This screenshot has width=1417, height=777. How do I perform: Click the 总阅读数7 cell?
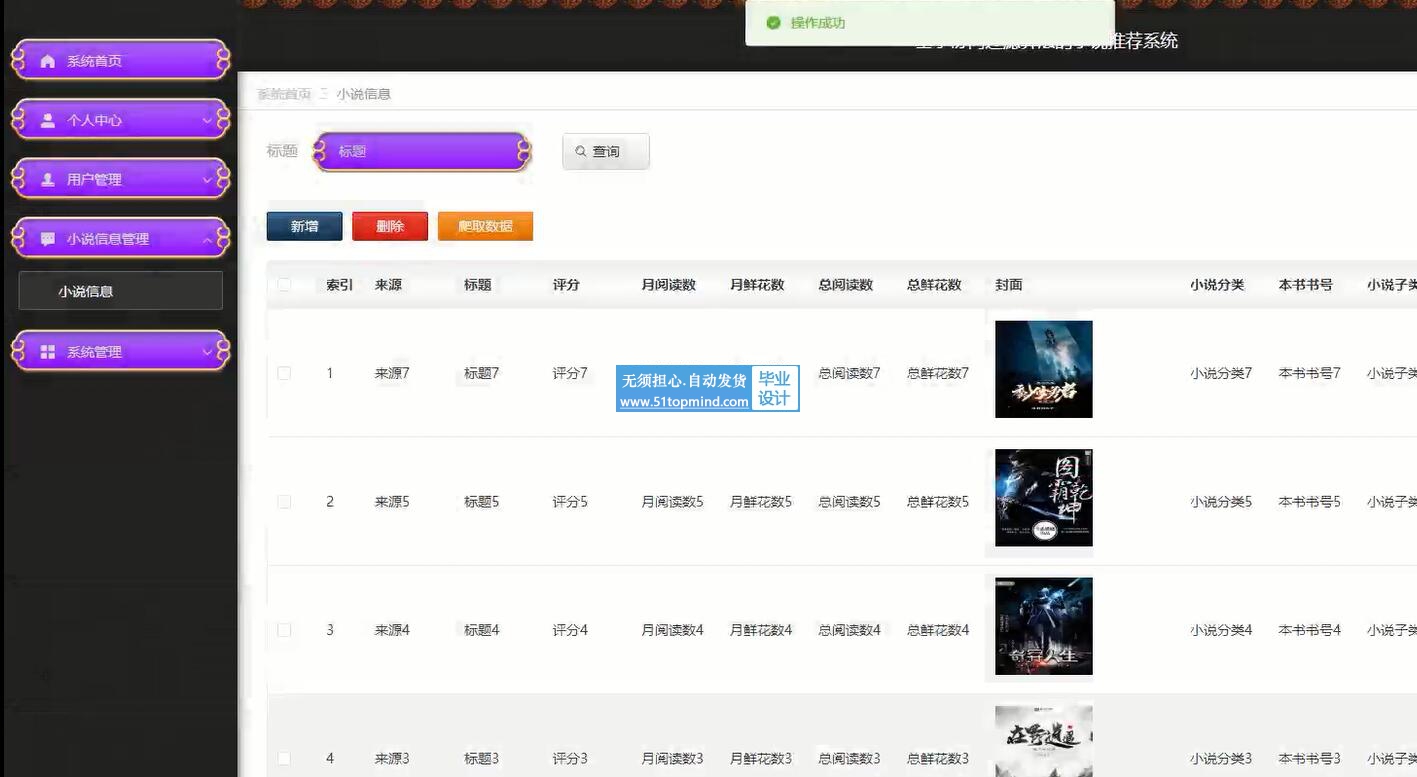coord(849,373)
